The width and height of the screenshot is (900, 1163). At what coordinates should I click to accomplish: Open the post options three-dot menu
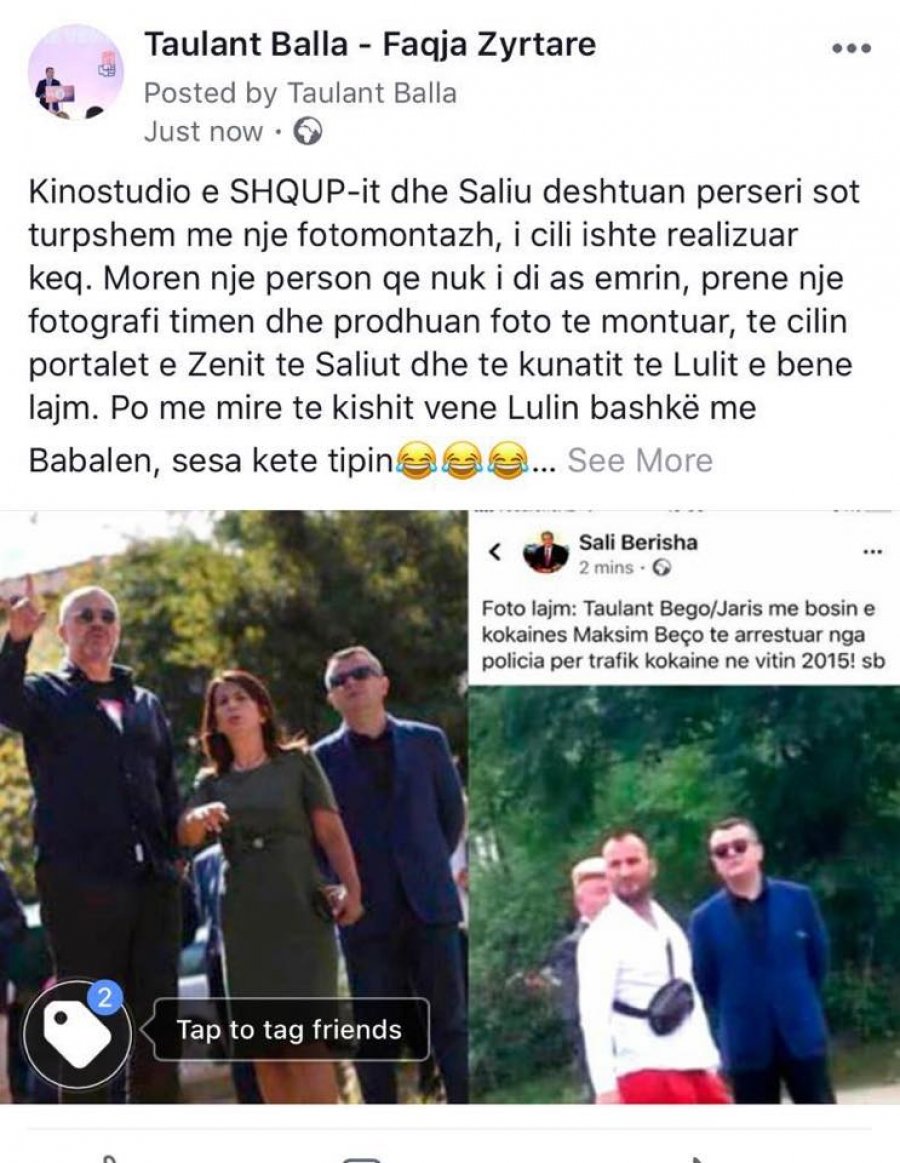851,48
